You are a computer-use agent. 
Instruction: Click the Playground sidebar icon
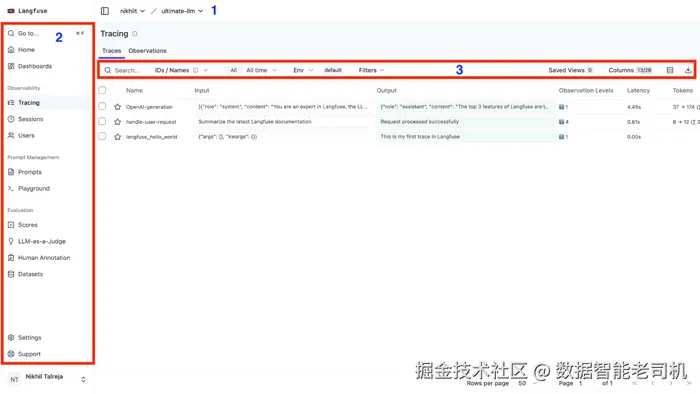pyautogui.click(x=11, y=188)
